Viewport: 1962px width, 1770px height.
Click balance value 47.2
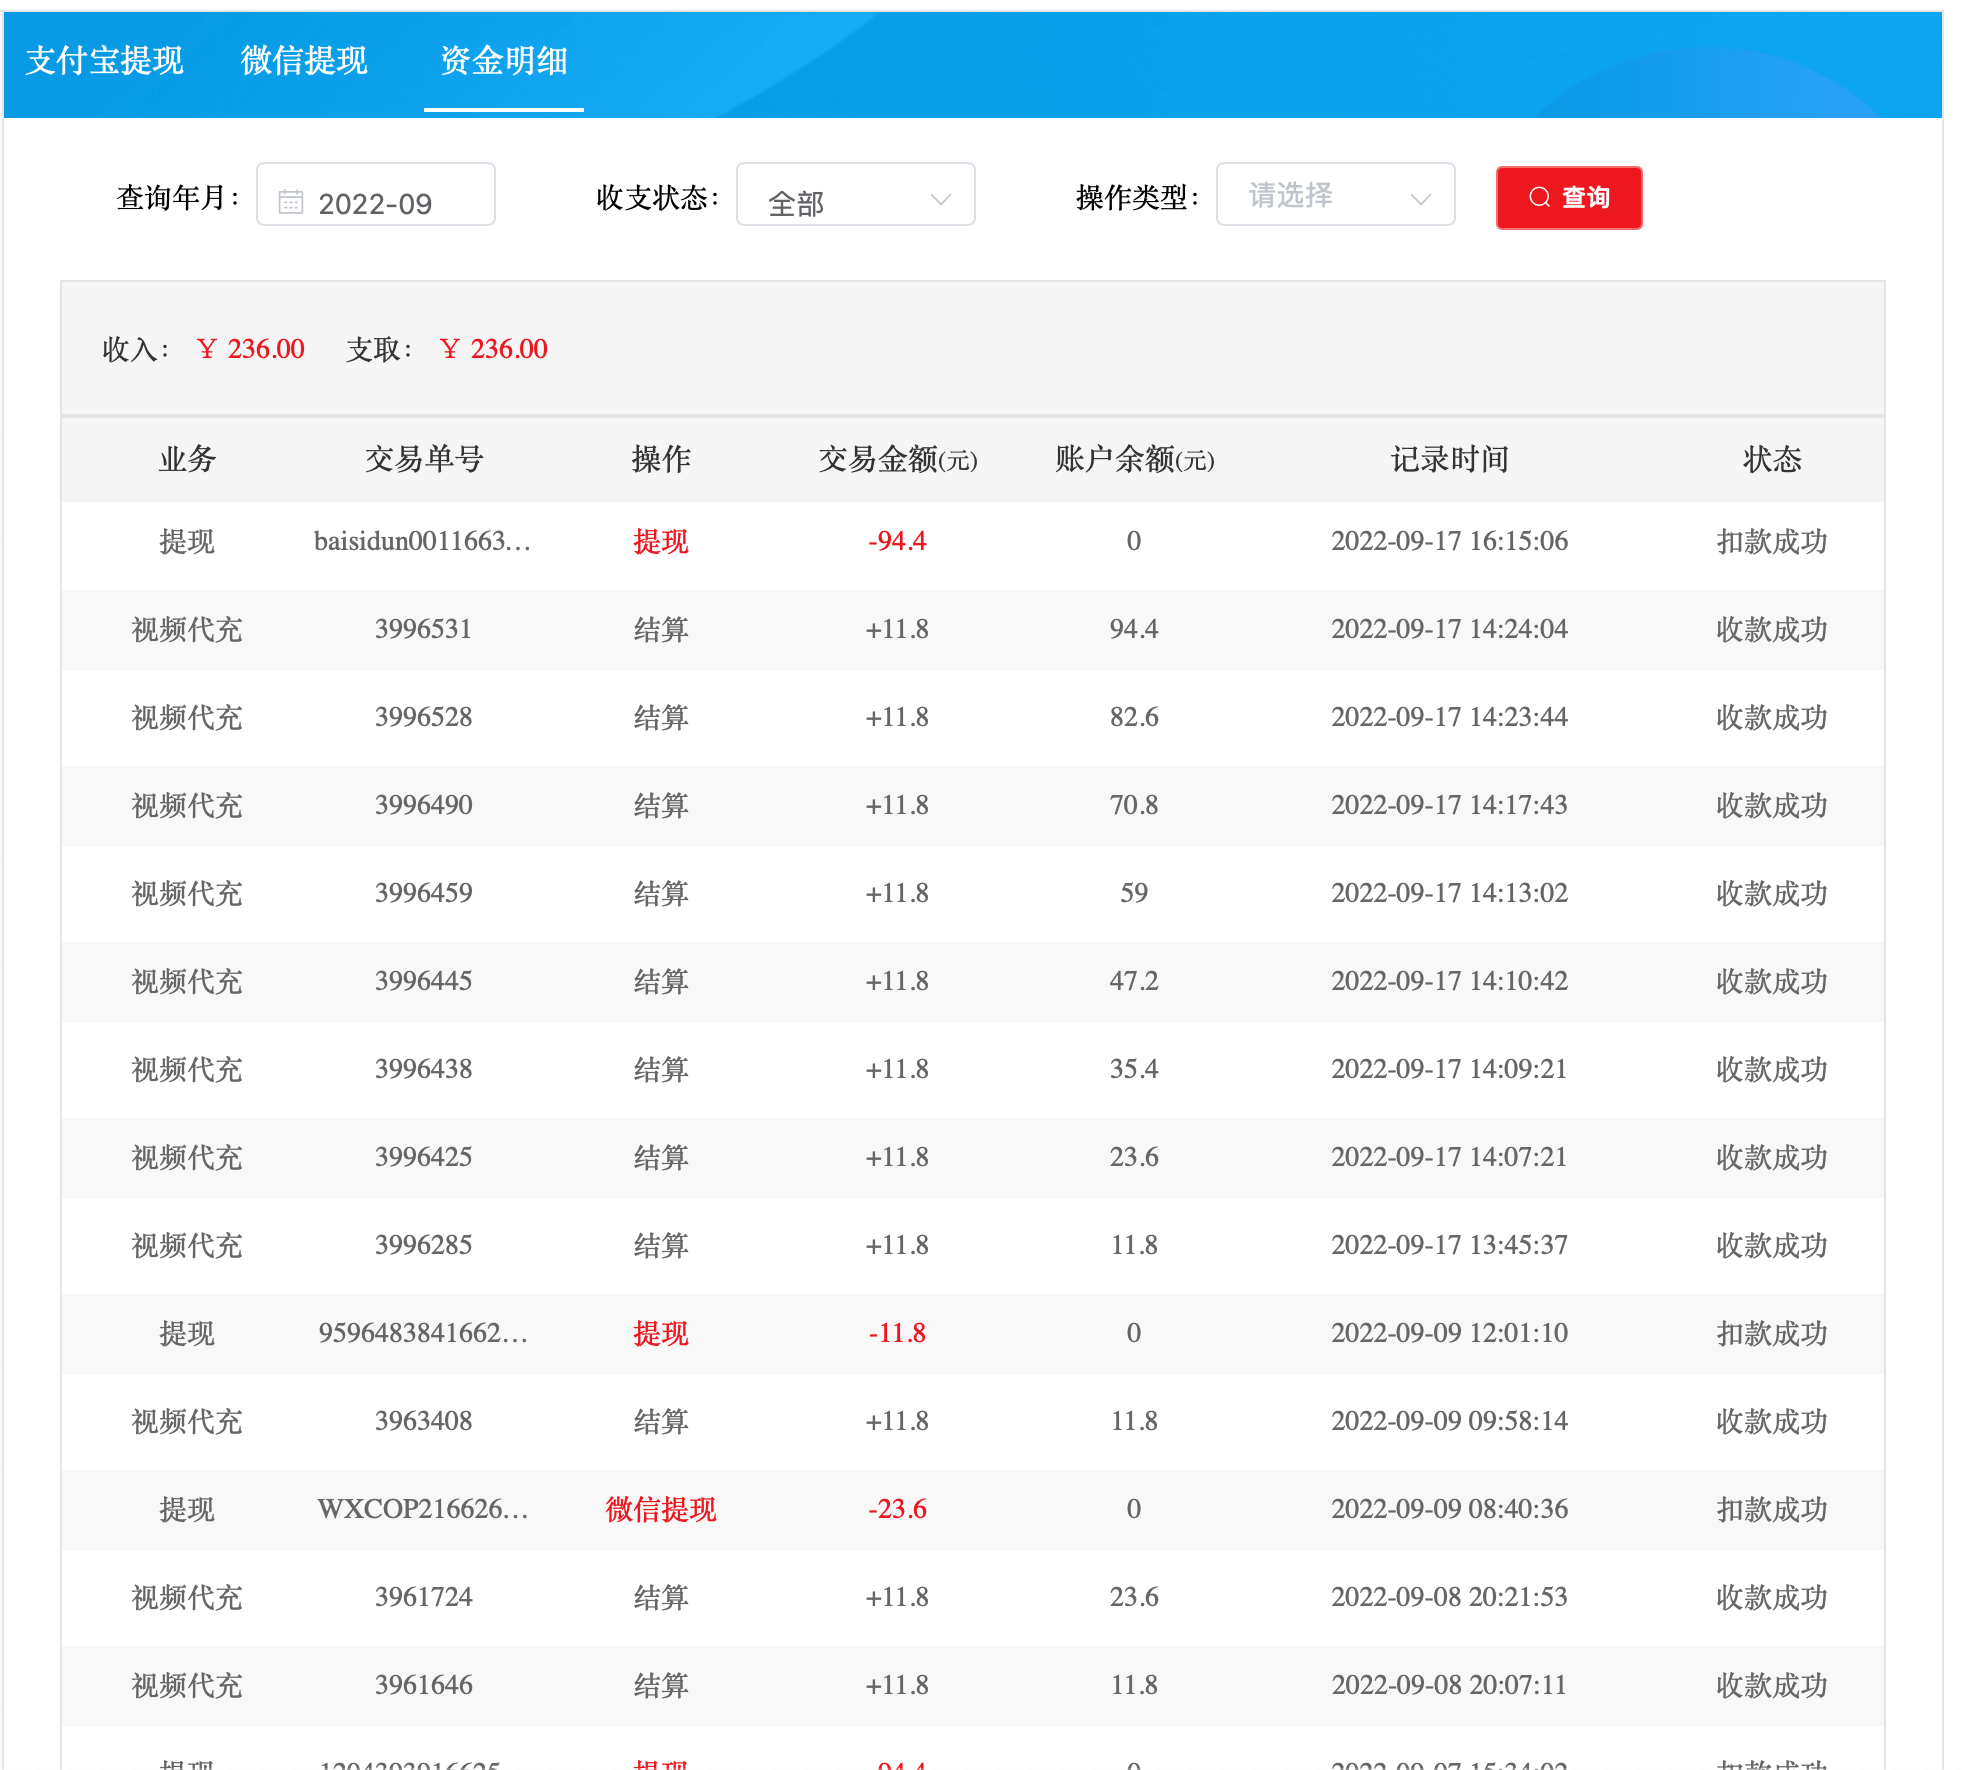pyautogui.click(x=1134, y=981)
